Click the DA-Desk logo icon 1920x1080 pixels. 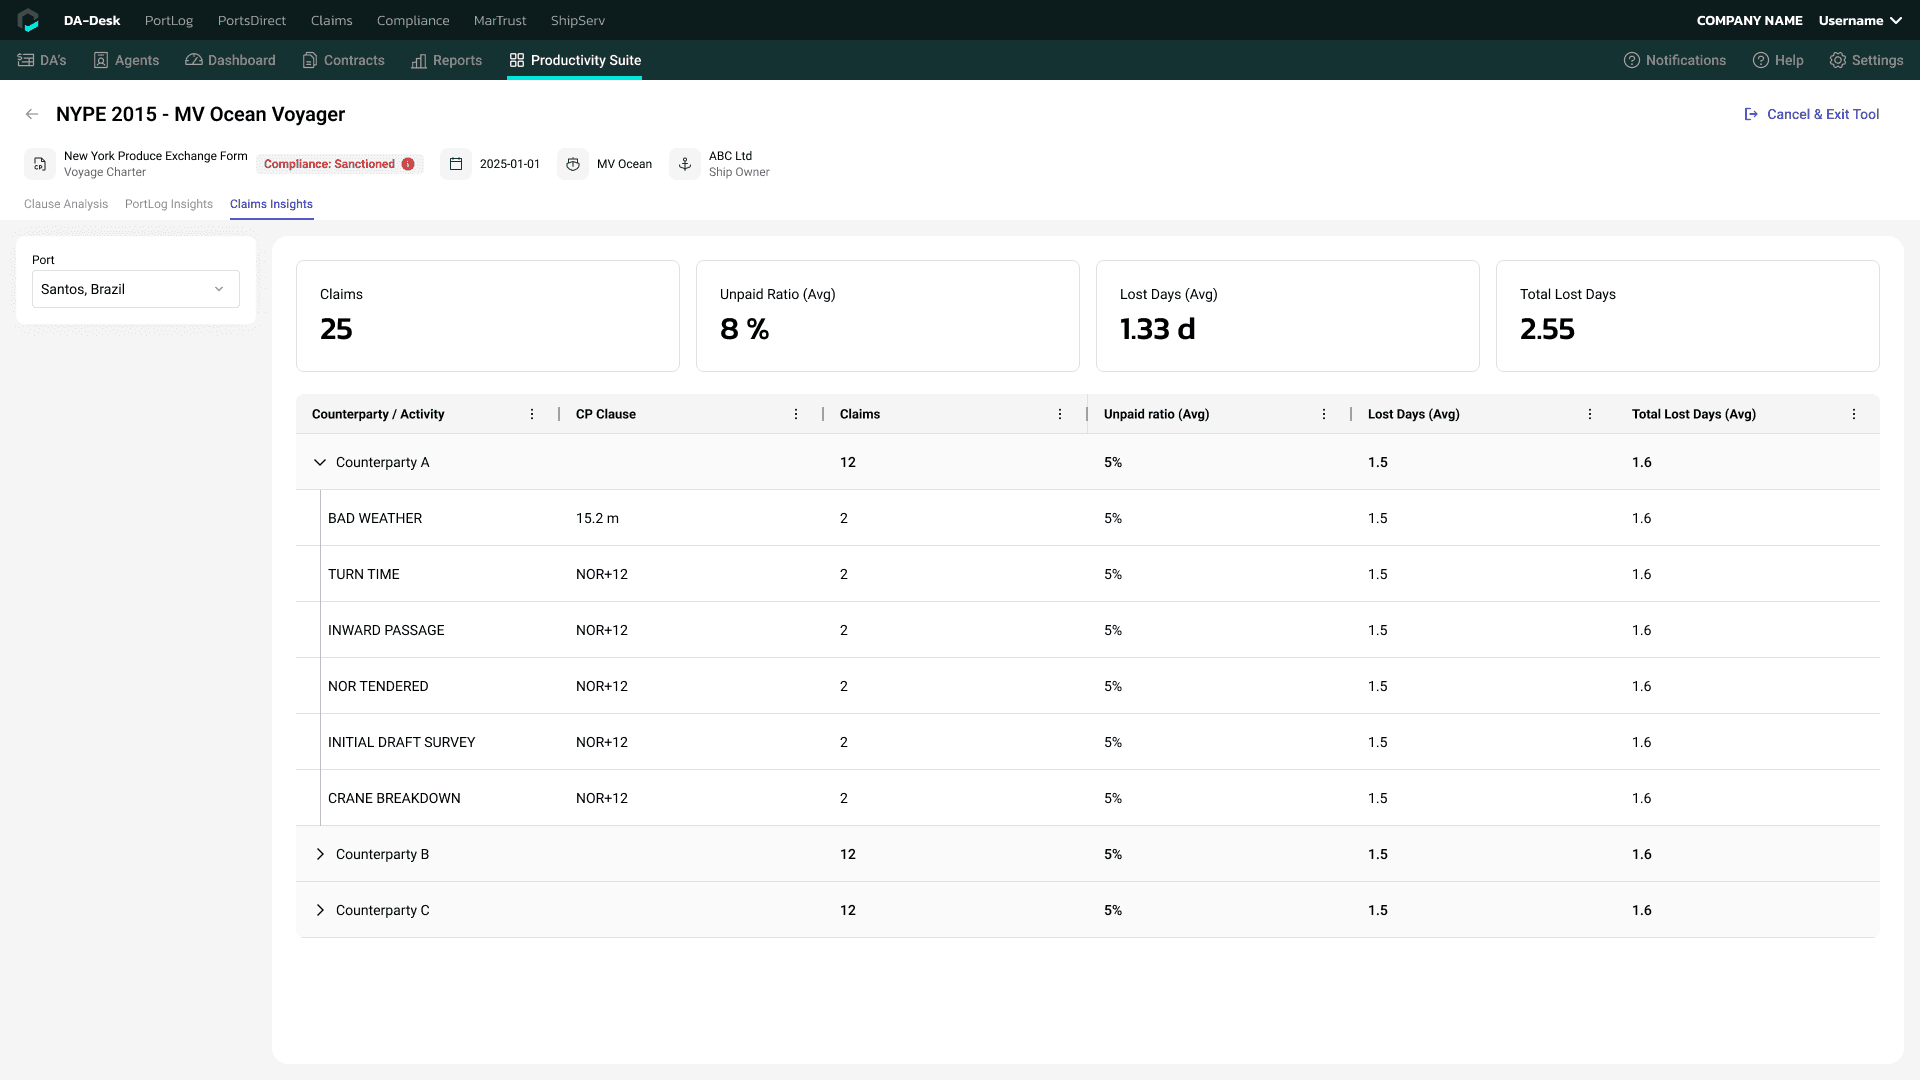(x=28, y=20)
